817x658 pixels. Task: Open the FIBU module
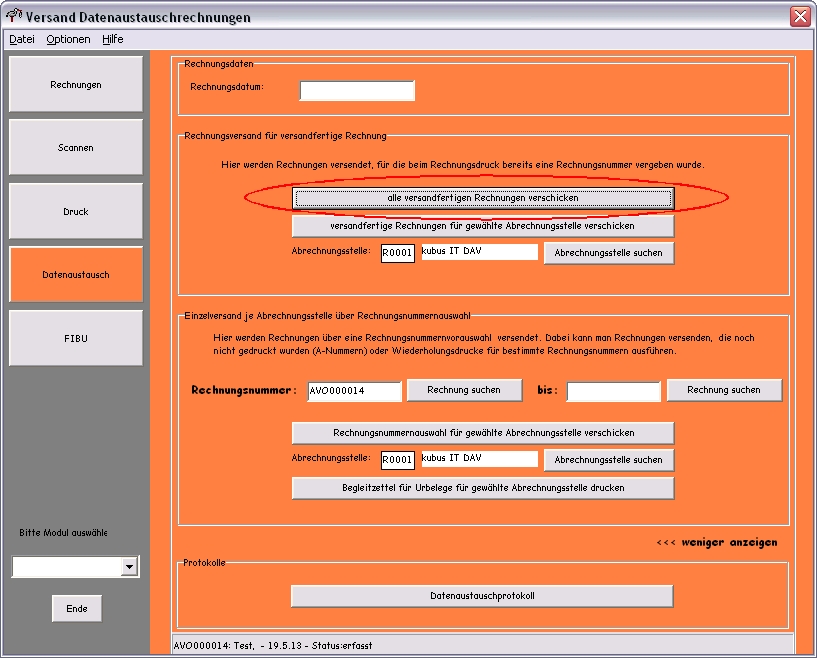click(x=76, y=338)
